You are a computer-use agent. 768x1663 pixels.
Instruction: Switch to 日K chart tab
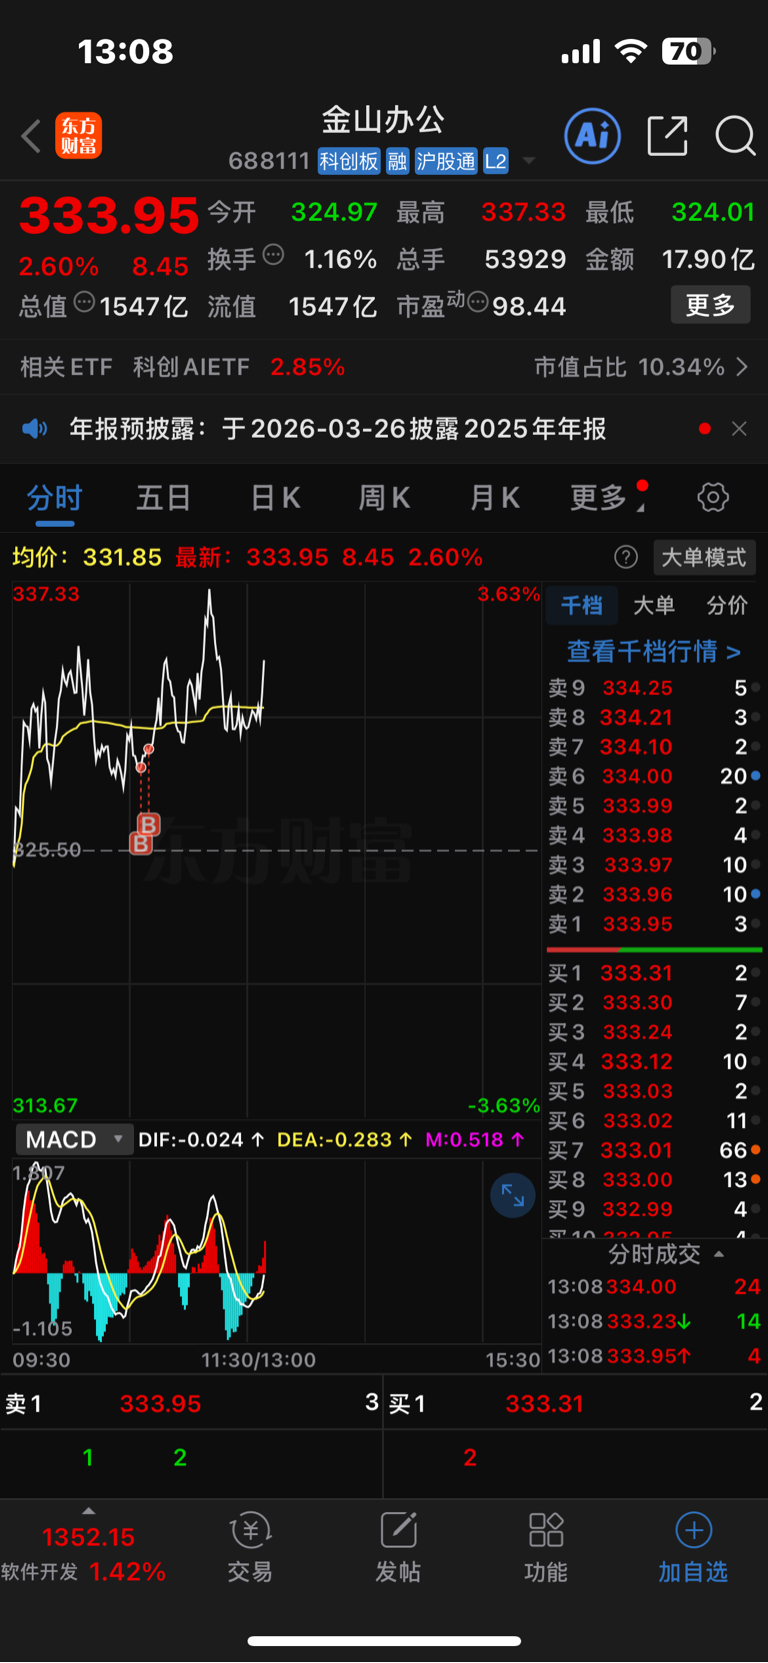275,497
